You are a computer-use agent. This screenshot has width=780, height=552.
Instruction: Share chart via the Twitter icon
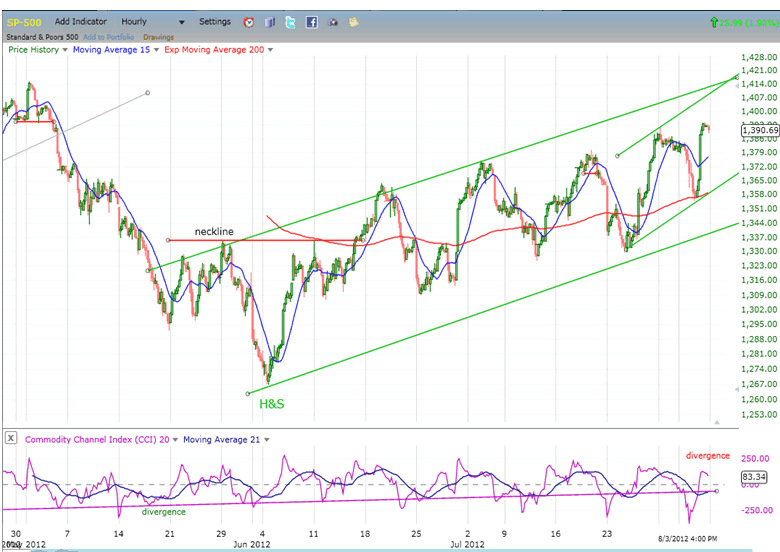tap(291, 22)
